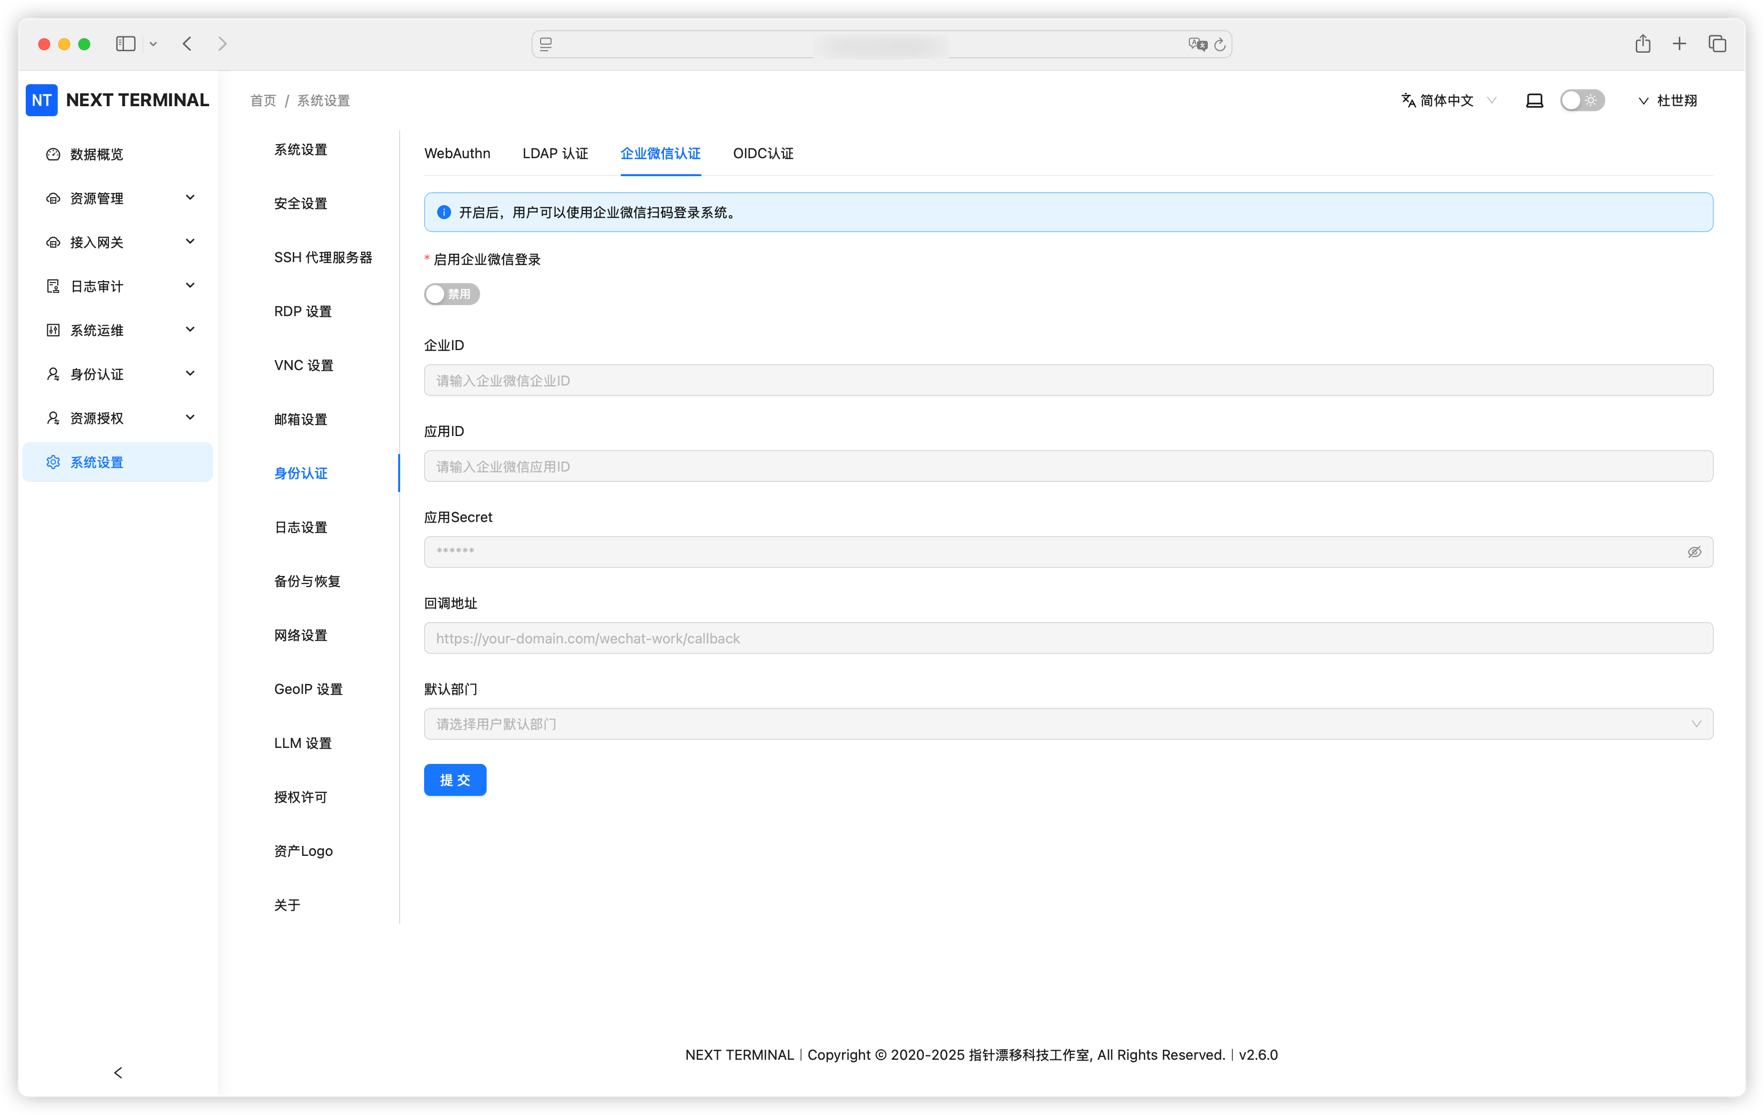The width and height of the screenshot is (1764, 1115).
Task: Click the laptop display icon in header
Action: 1534,100
